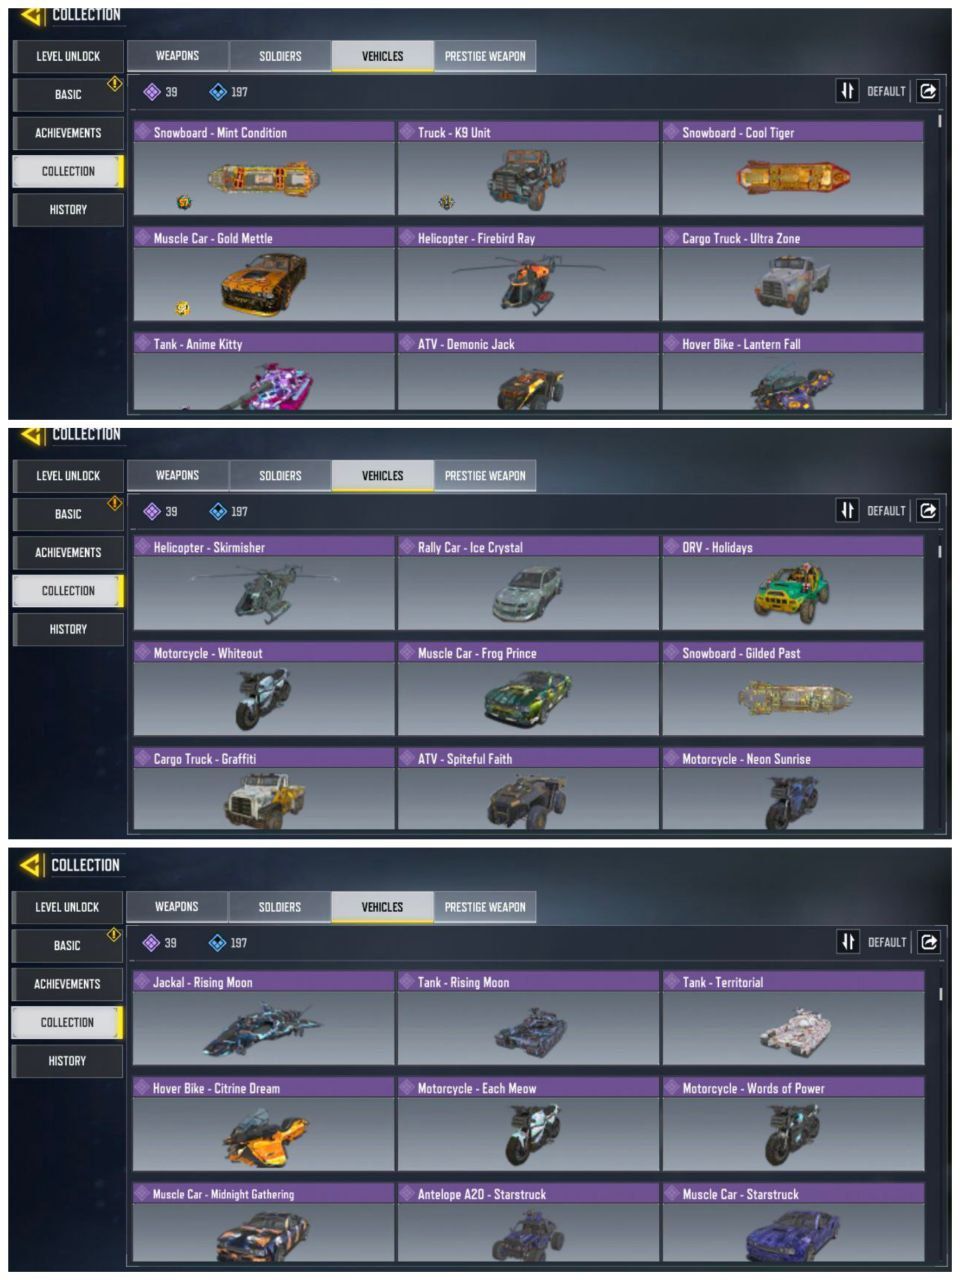Click the share icon above Snowboard - Cool Tiger

929,91
